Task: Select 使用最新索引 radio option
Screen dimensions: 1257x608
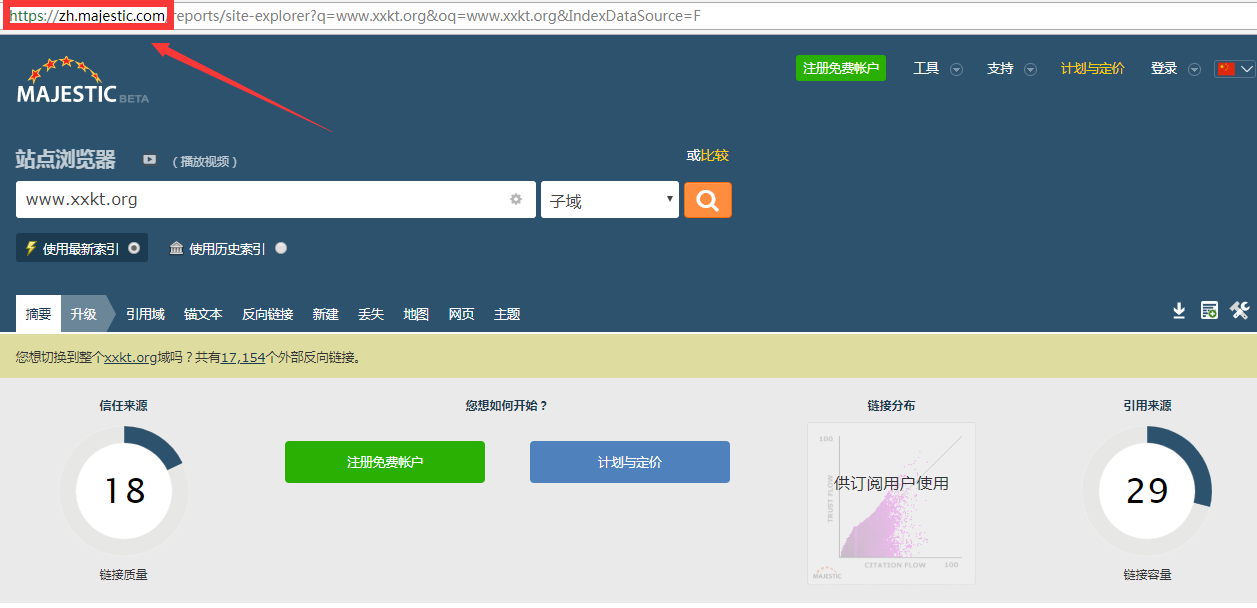Action: [134, 248]
